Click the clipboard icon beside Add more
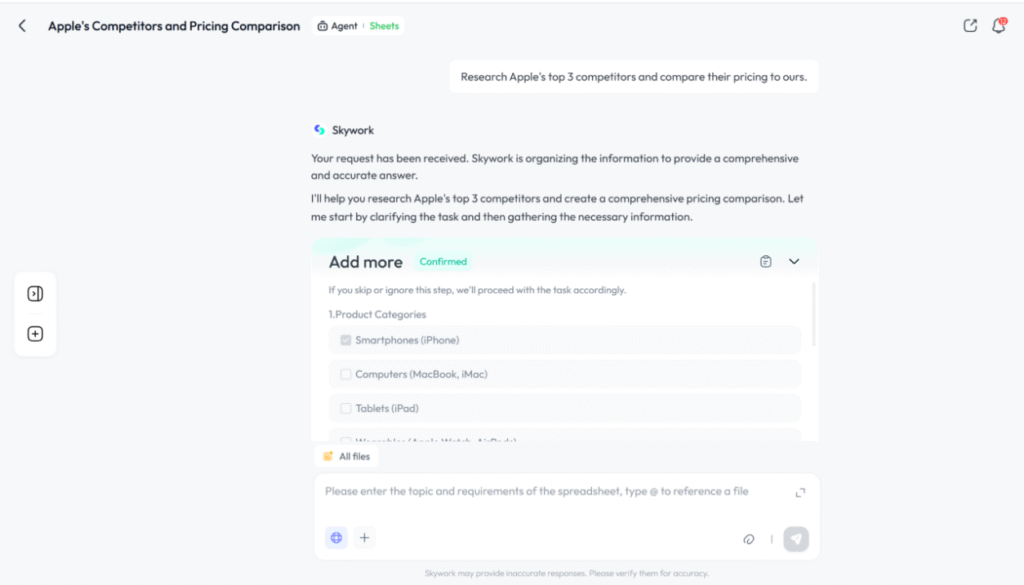This screenshot has height=585, width=1024. (x=766, y=262)
